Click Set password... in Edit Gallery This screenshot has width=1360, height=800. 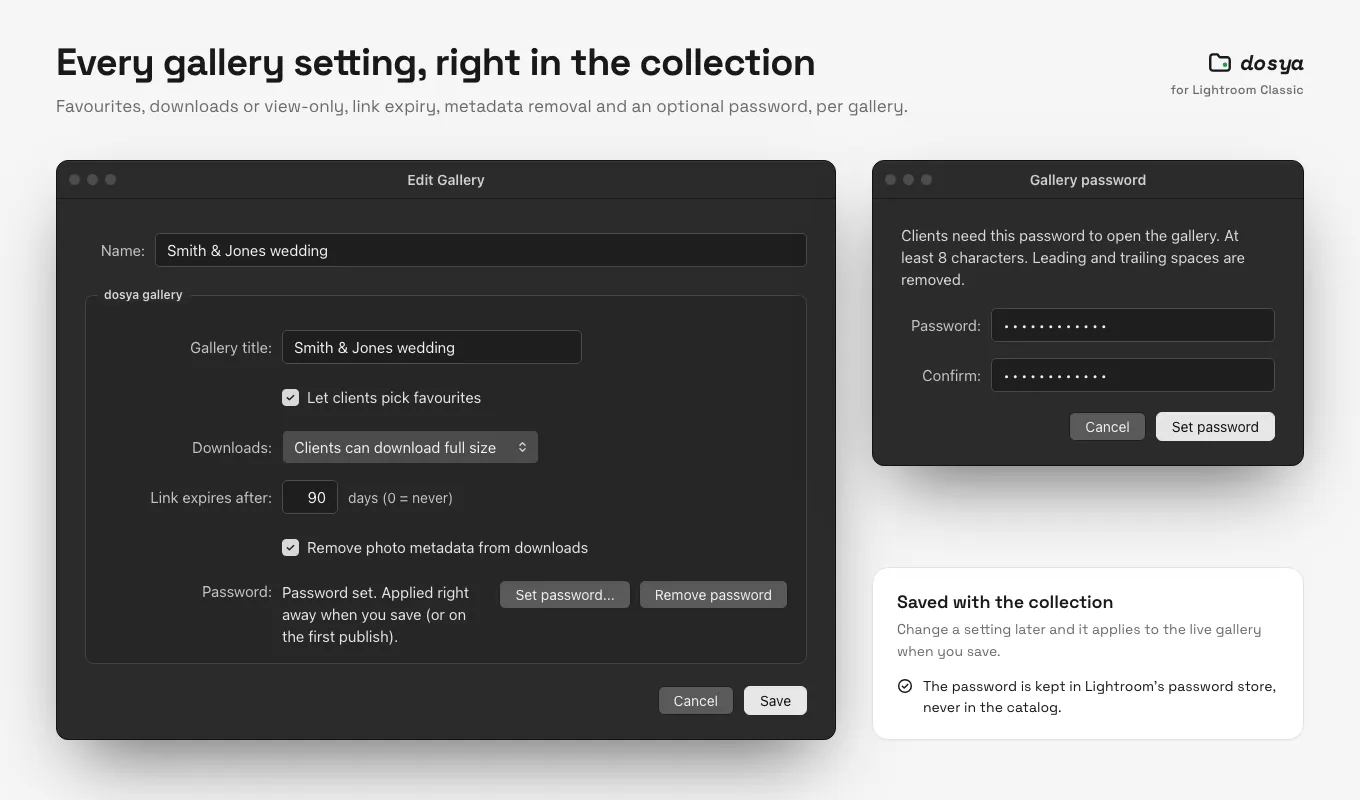coord(565,595)
